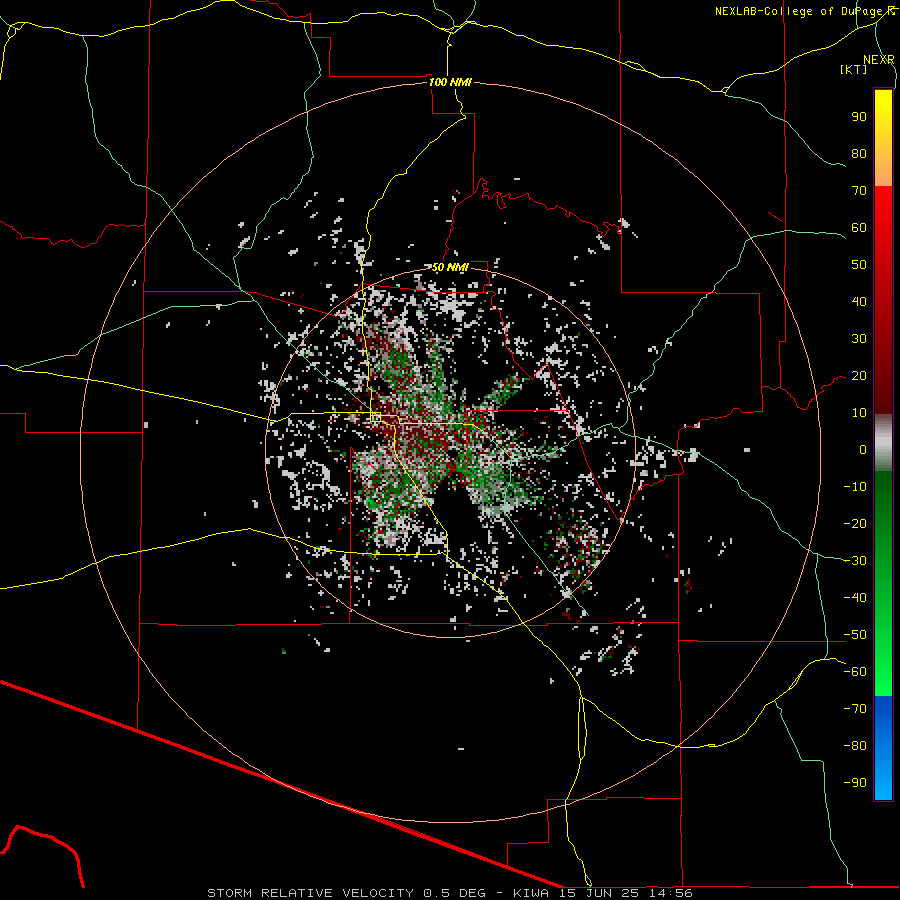
Task: Click the -10 value on the velocity legend
Action: click(855, 487)
